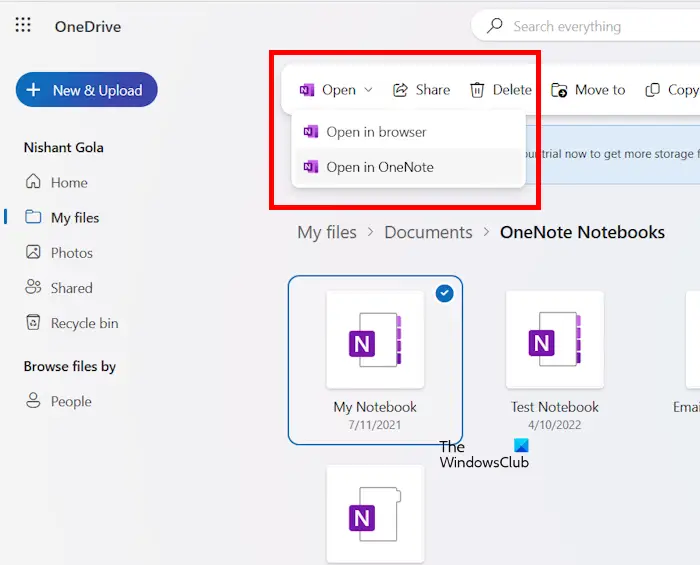
Task: Click the My files folder icon
Action: (33, 216)
